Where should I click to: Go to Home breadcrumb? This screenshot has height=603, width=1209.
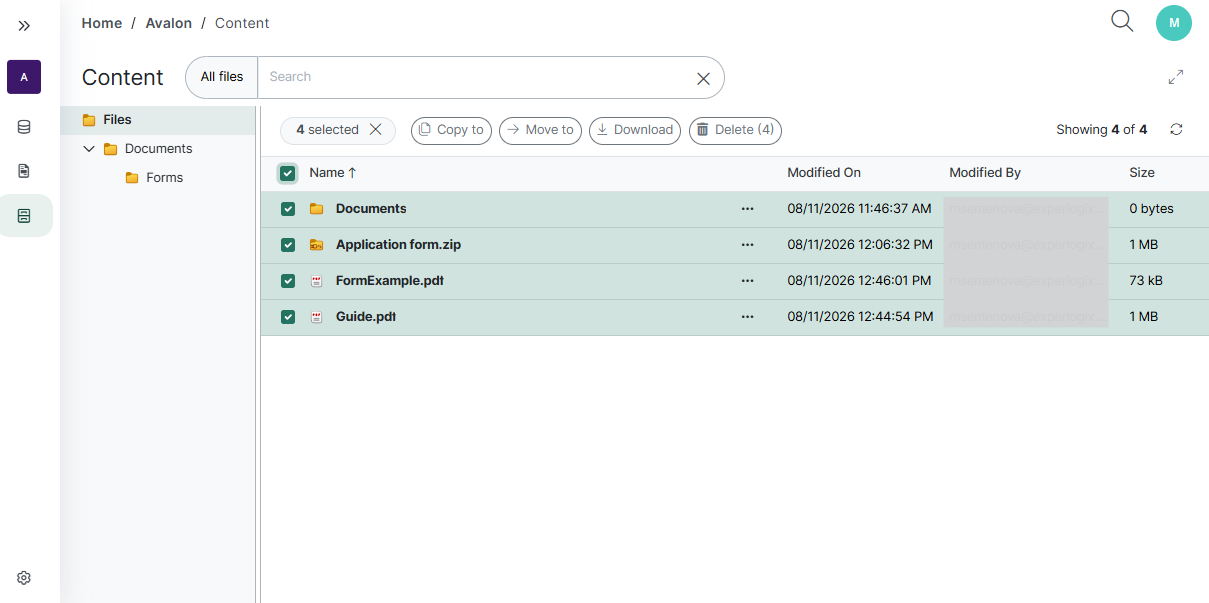tap(102, 23)
